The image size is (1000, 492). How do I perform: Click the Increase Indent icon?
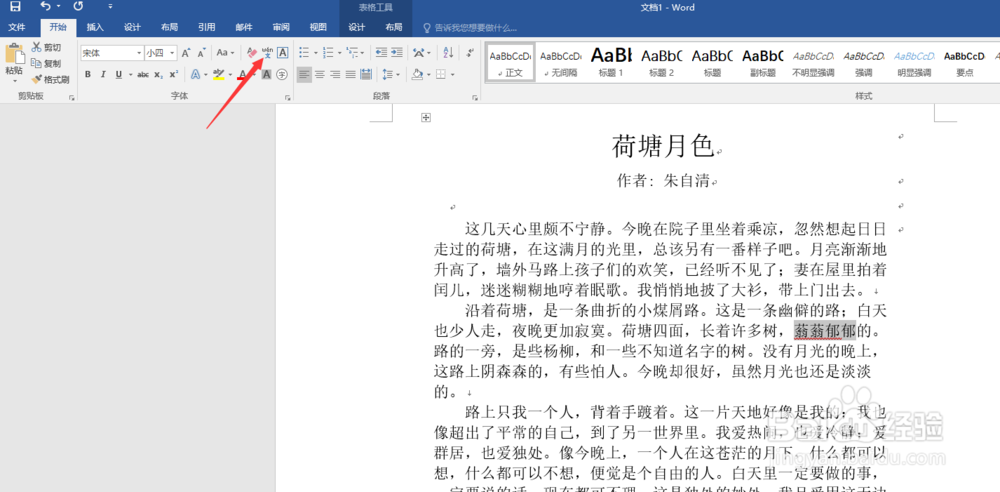click(397, 52)
